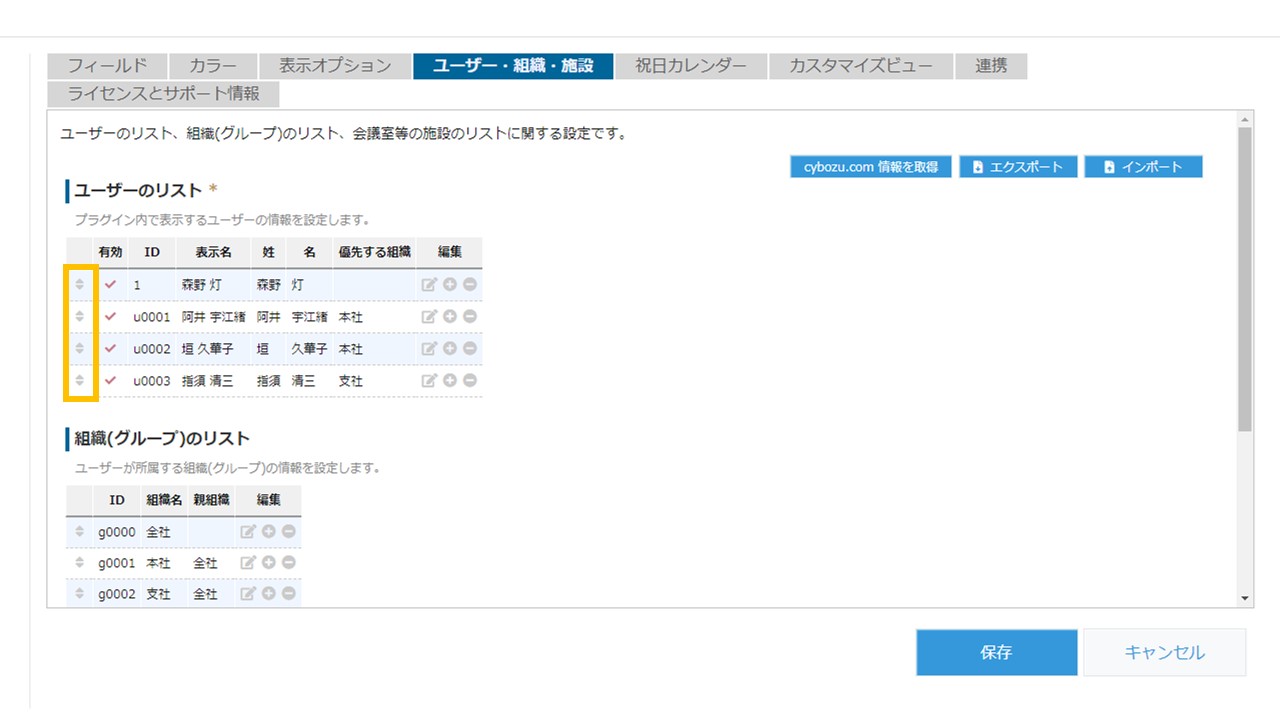Click the cybozu.com 情報を取得 button
The image size is (1280, 720).
click(x=870, y=167)
